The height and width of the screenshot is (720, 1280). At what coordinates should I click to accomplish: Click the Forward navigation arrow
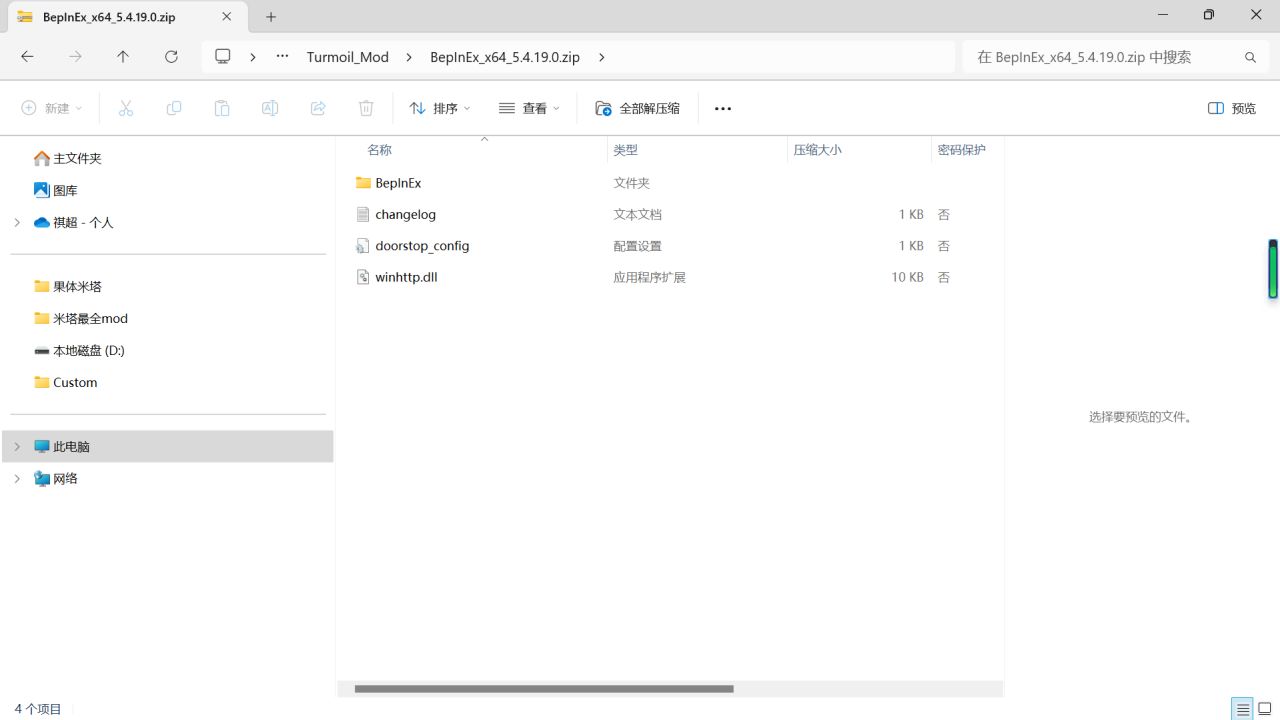tap(75, 57)
